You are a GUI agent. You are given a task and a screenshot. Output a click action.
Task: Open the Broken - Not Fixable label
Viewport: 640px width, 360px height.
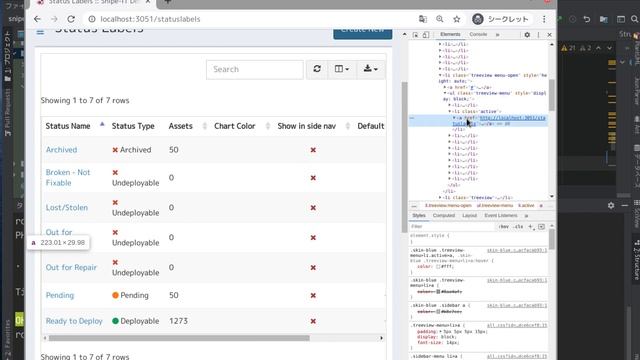coord(68,178)
